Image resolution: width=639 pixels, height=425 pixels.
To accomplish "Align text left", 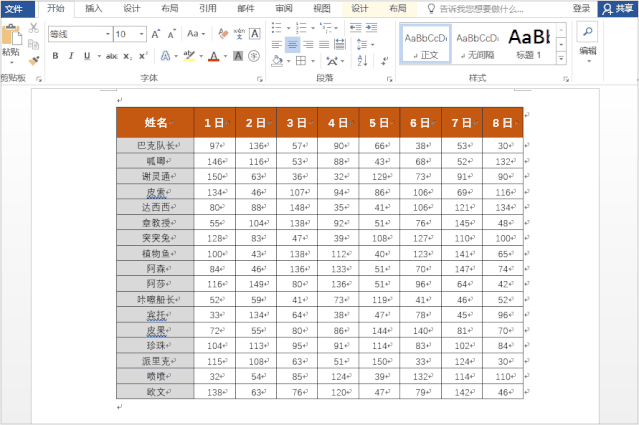I will point(277,44).
